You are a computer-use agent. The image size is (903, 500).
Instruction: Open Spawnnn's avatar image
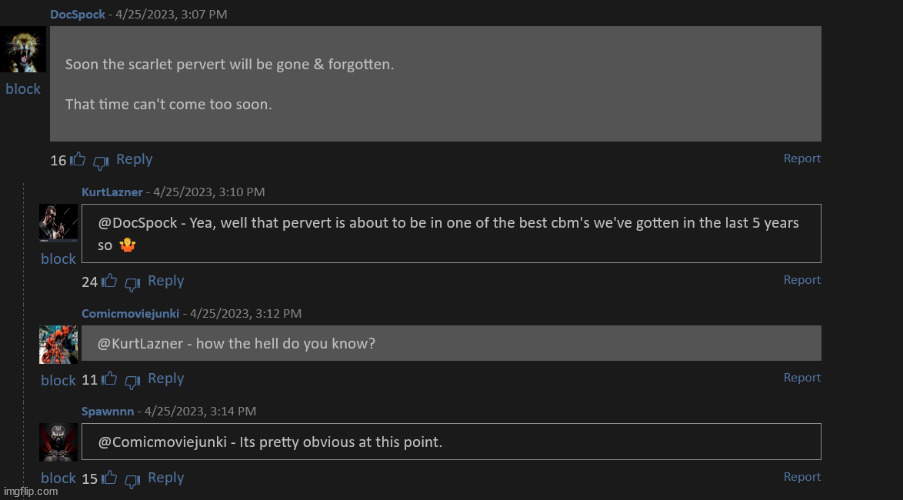click(x=58, y=442)
